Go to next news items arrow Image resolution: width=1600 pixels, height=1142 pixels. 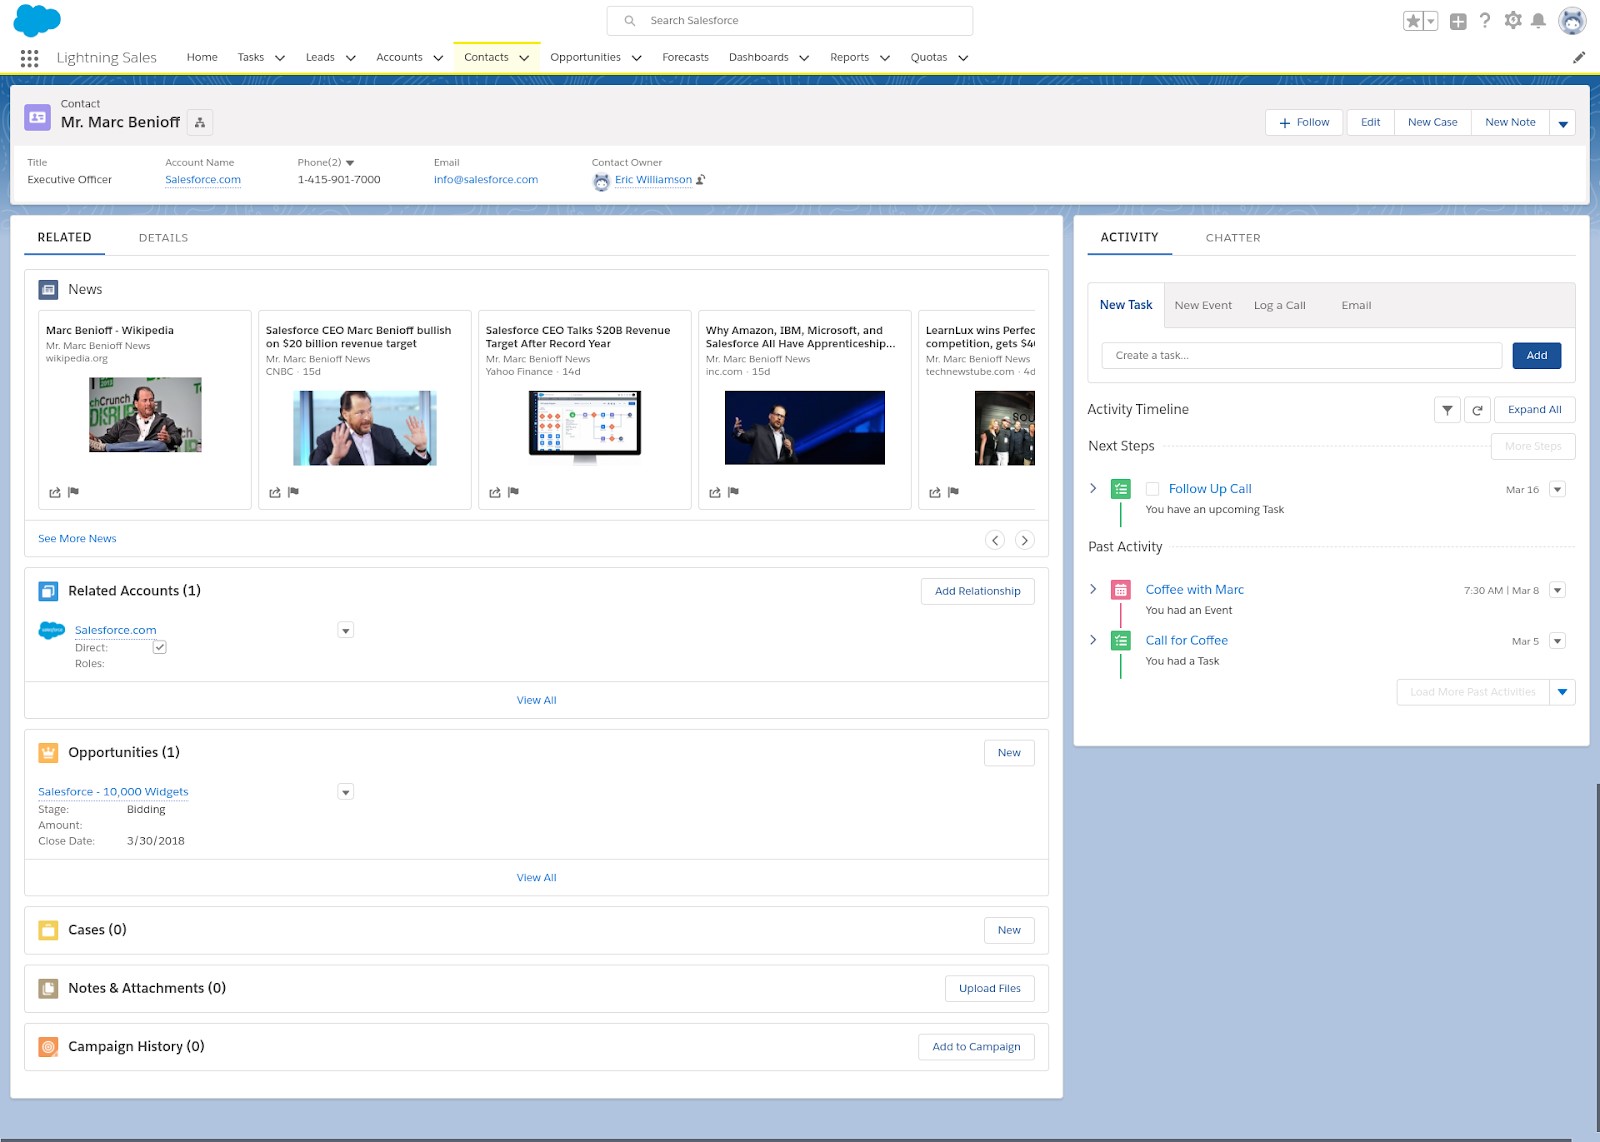coord(1025,540)
